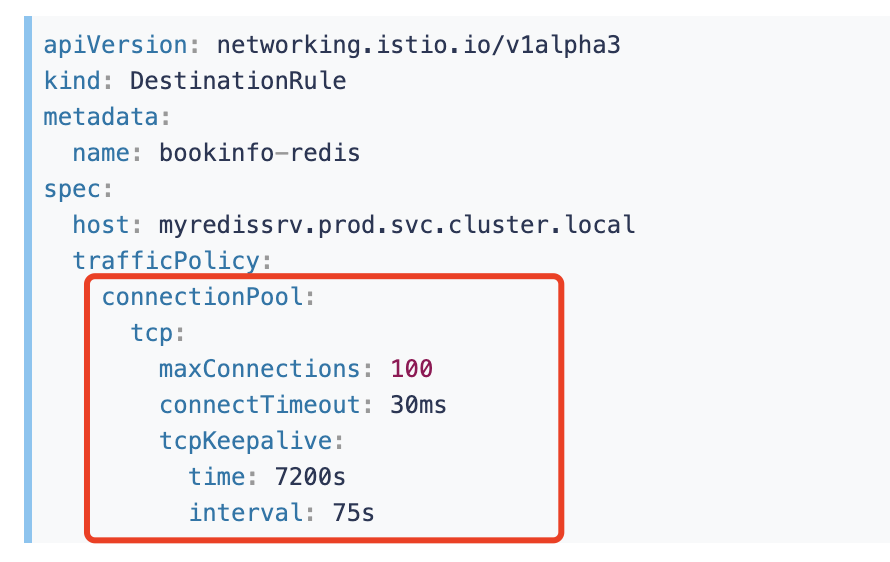Select the networking.istio.io/v1alpha3 value
Viewport: 890px width, 562px height.
(419, 45)
